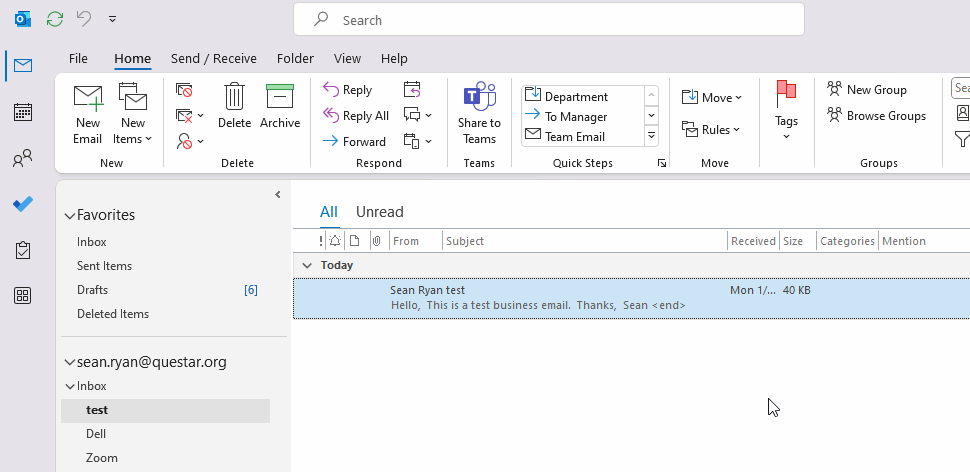Click the Reply button

click(x=348, y=90)
